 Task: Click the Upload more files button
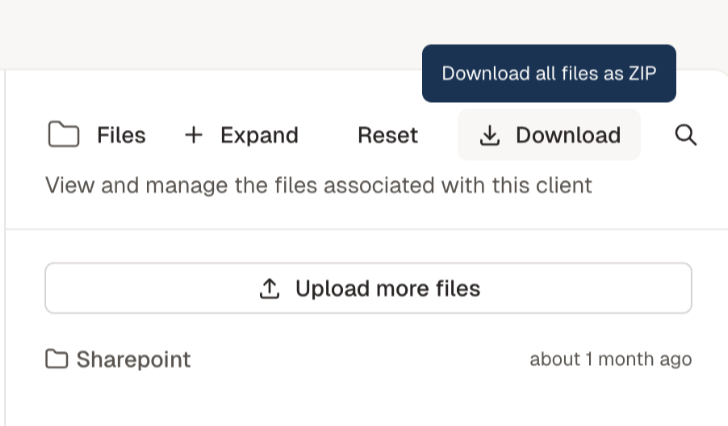[x=368, y=288]
